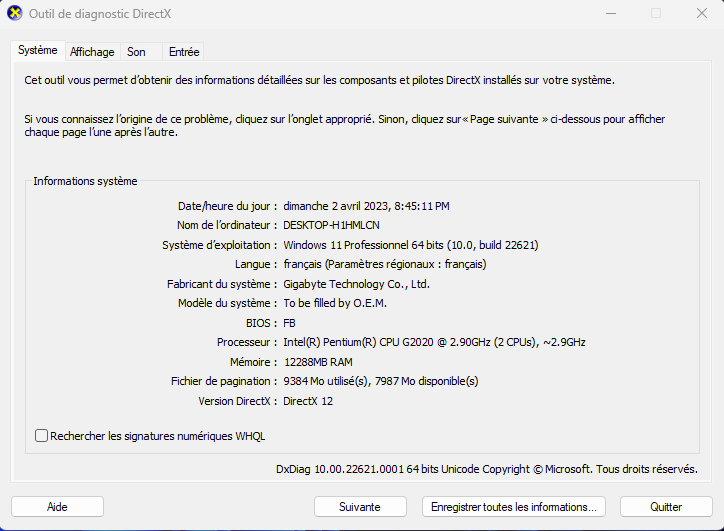Screen dimensions: 724x531
Task: Click the BIOS value FB
Action: 289,323
